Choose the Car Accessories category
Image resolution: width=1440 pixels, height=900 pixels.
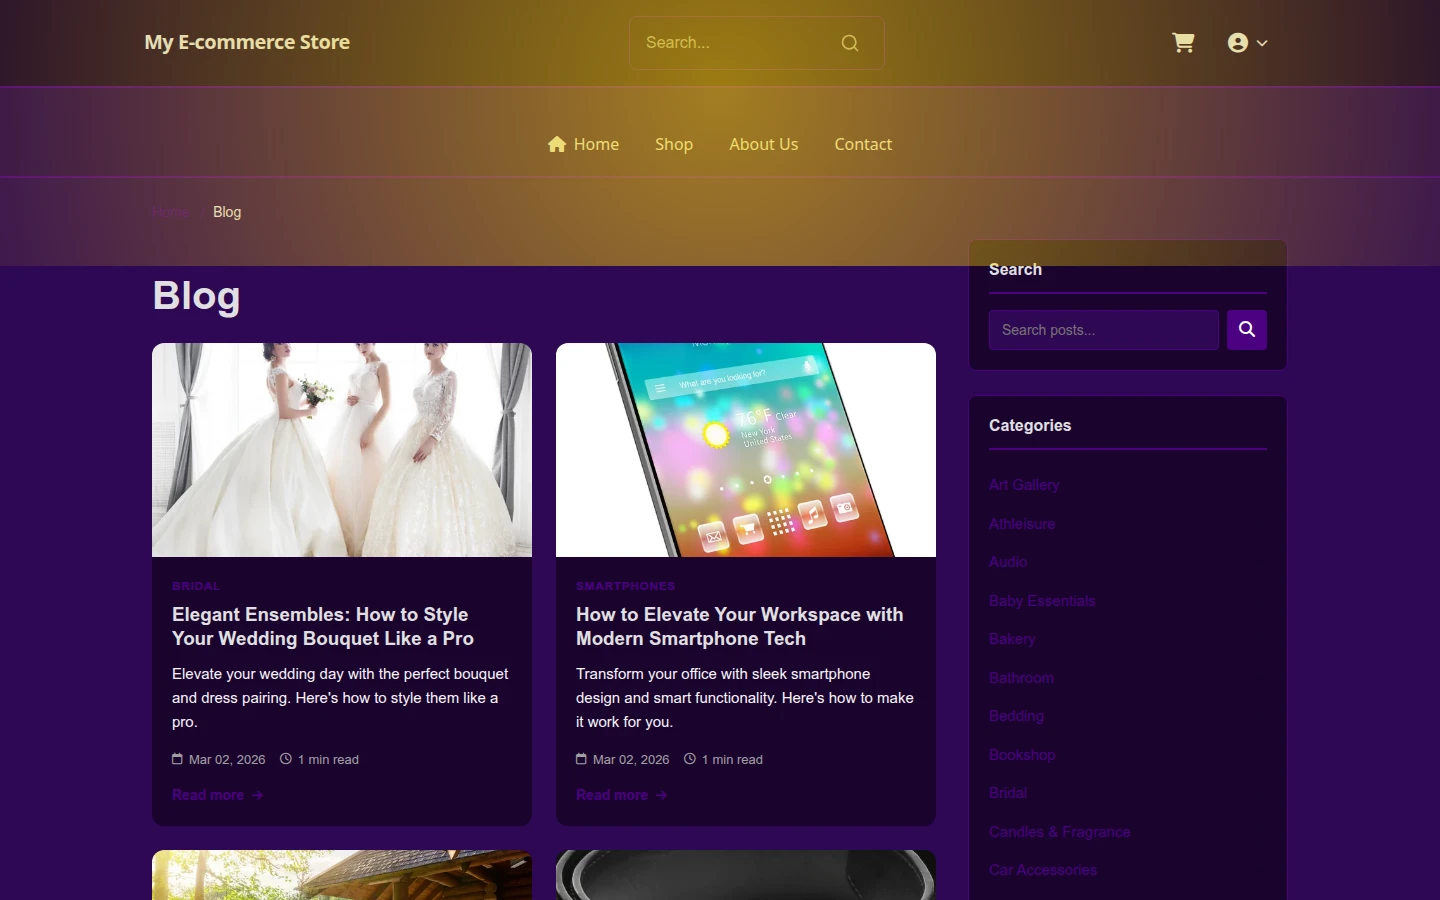click(1043, 870)
